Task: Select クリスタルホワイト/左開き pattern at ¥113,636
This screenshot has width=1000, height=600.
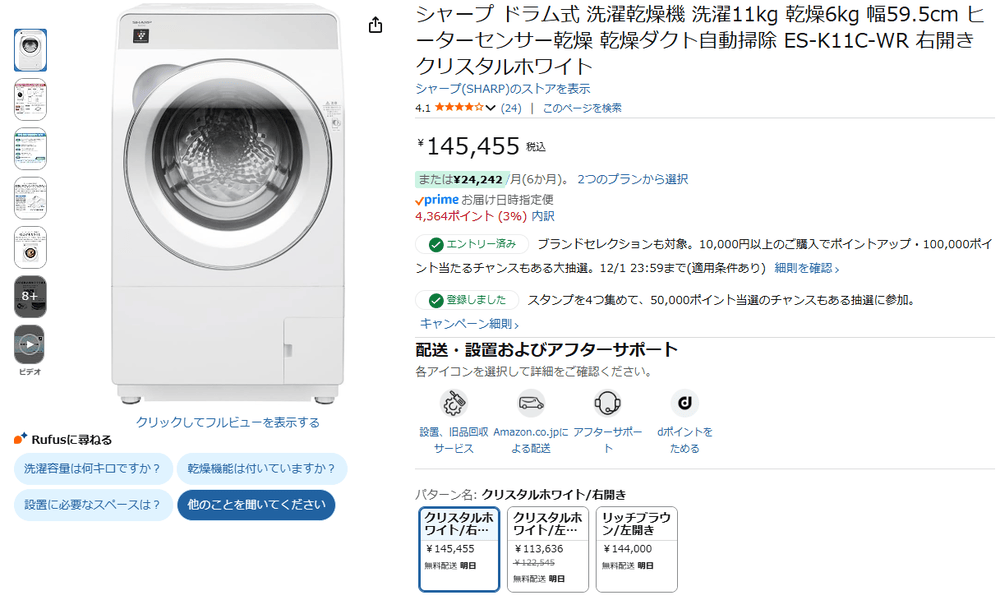Action: (x=548, y=549)
